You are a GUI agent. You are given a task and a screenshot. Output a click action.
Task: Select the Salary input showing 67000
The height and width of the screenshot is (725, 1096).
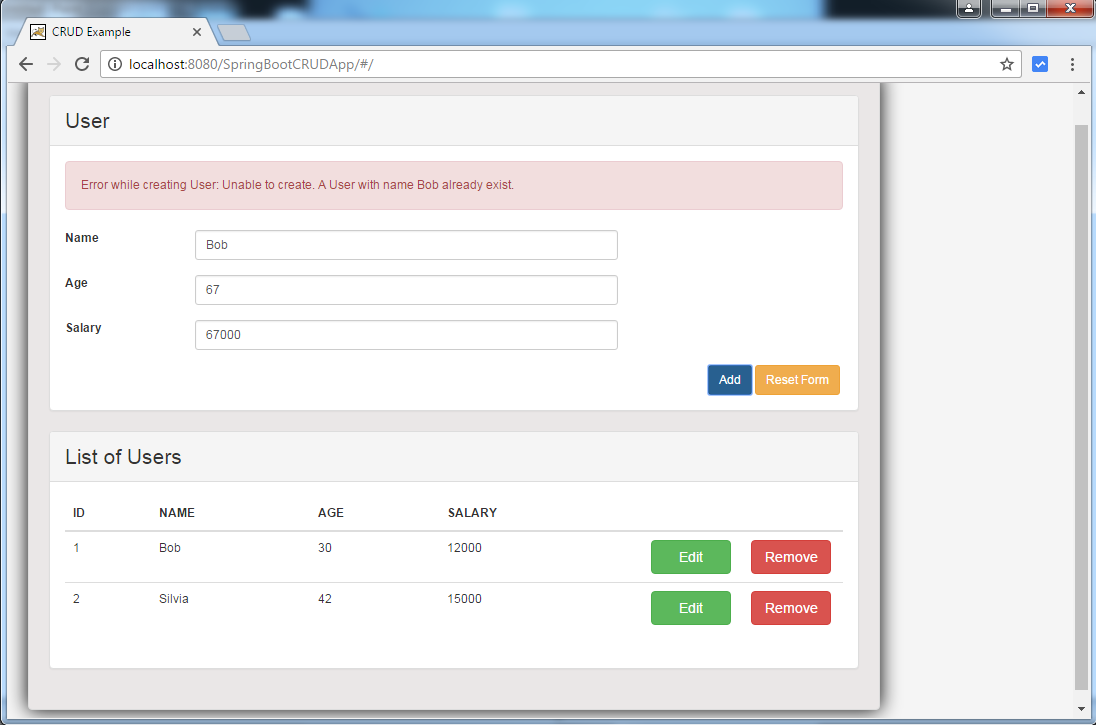[405, 335]
